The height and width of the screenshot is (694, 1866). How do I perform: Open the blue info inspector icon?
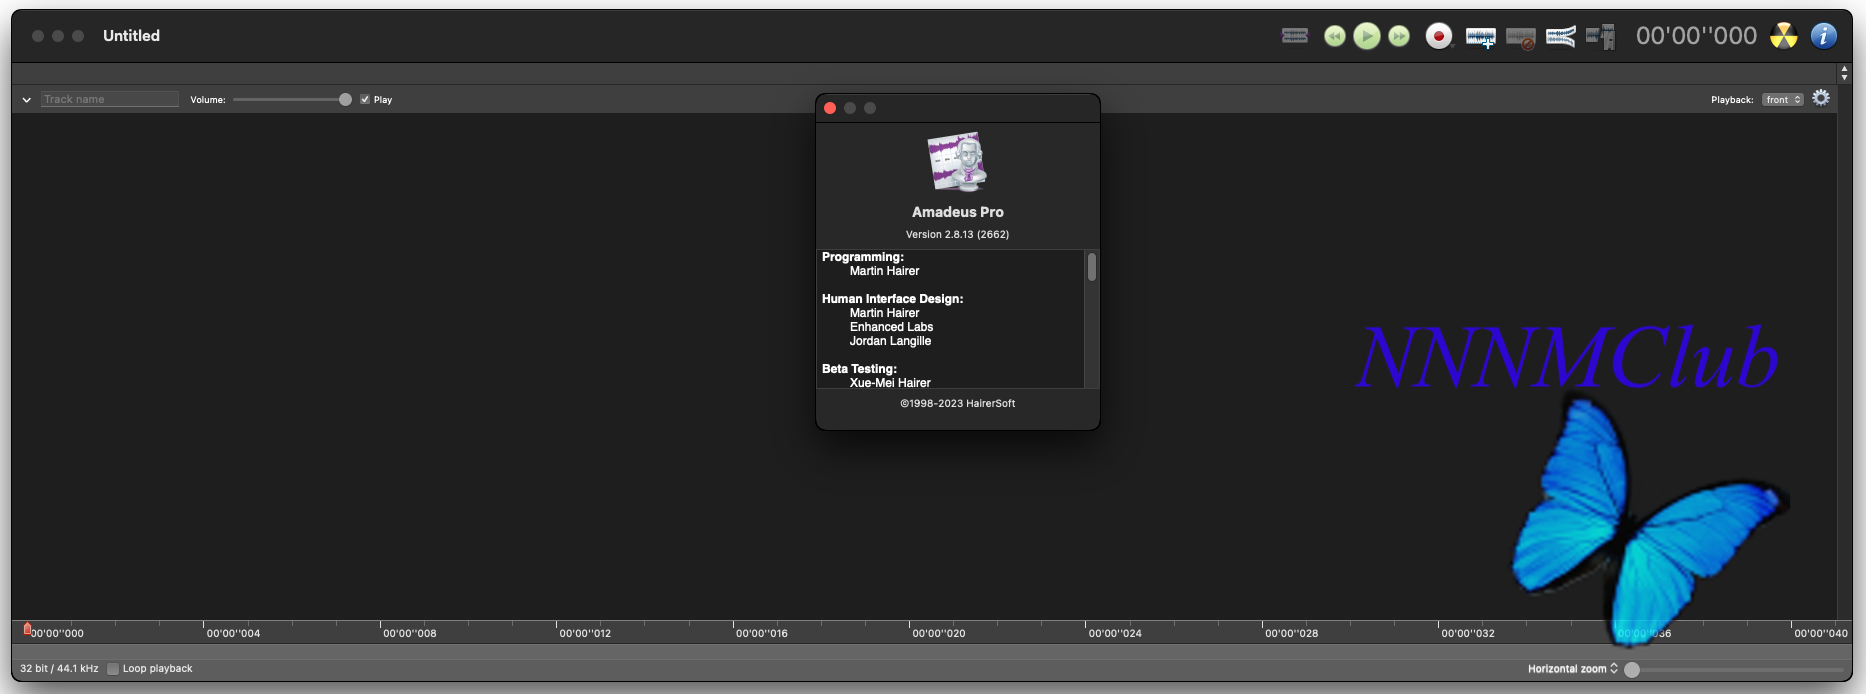[x=1823, y=36]
